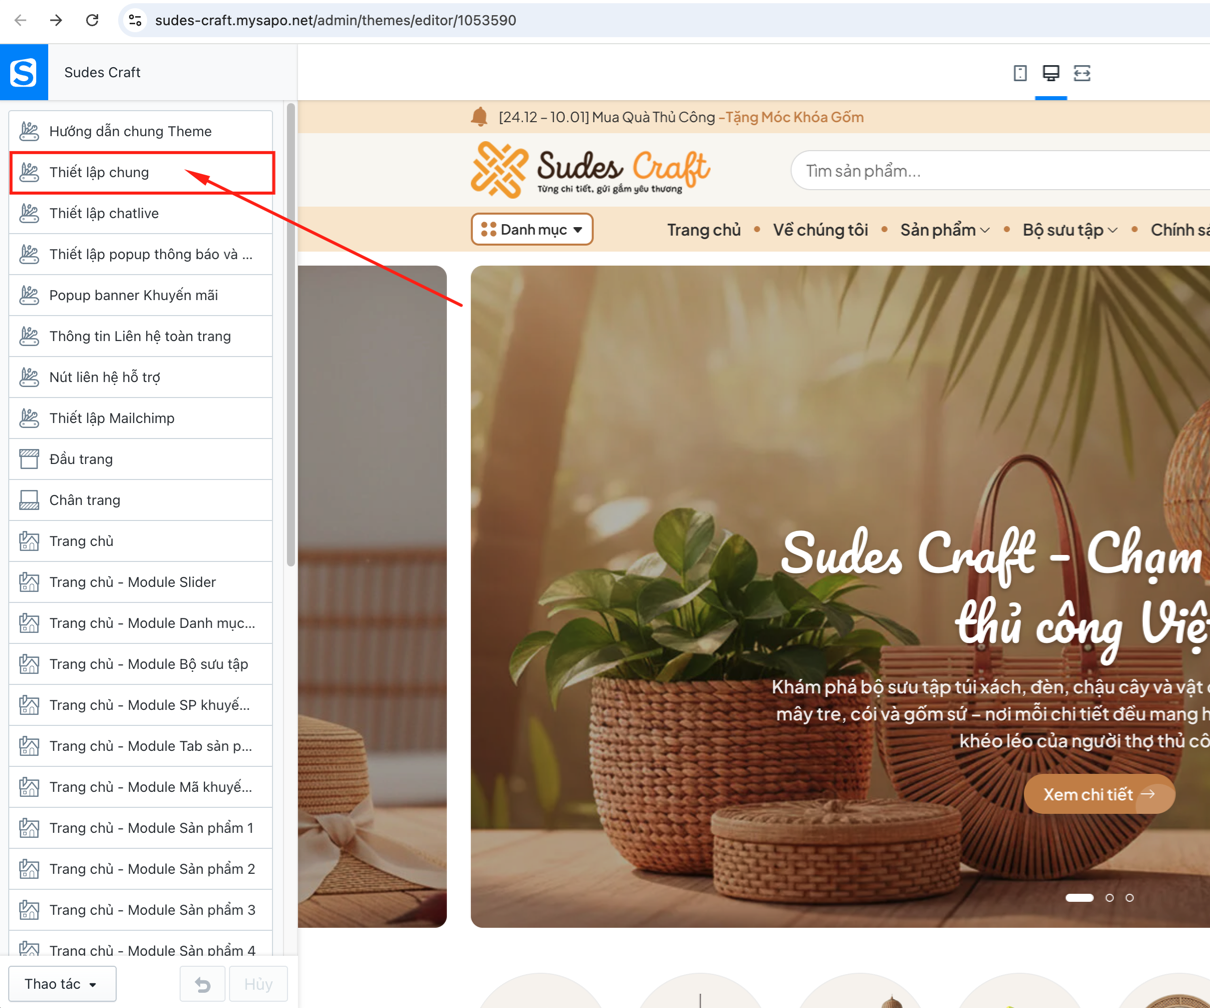1211x1008 pixels.
Task: Click the browser address bar URL
Action: click(336, 20)
